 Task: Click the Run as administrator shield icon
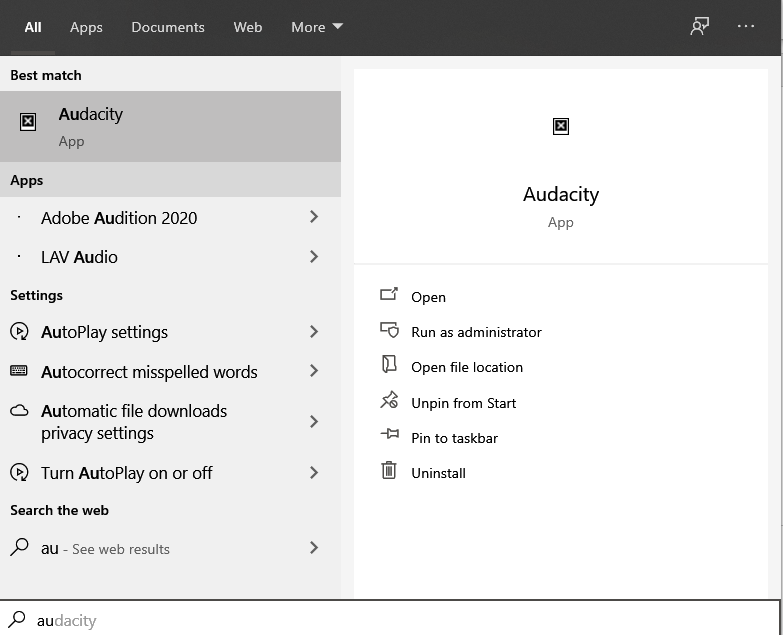[x=390, y=329]
